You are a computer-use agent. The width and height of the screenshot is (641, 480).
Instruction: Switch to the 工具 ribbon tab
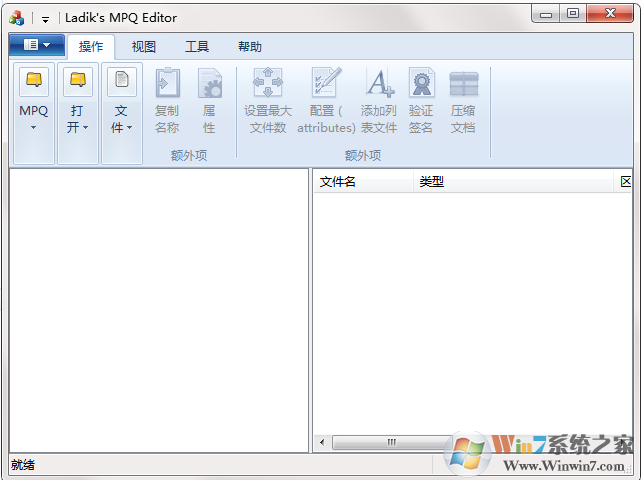click(x=197, y=47)
